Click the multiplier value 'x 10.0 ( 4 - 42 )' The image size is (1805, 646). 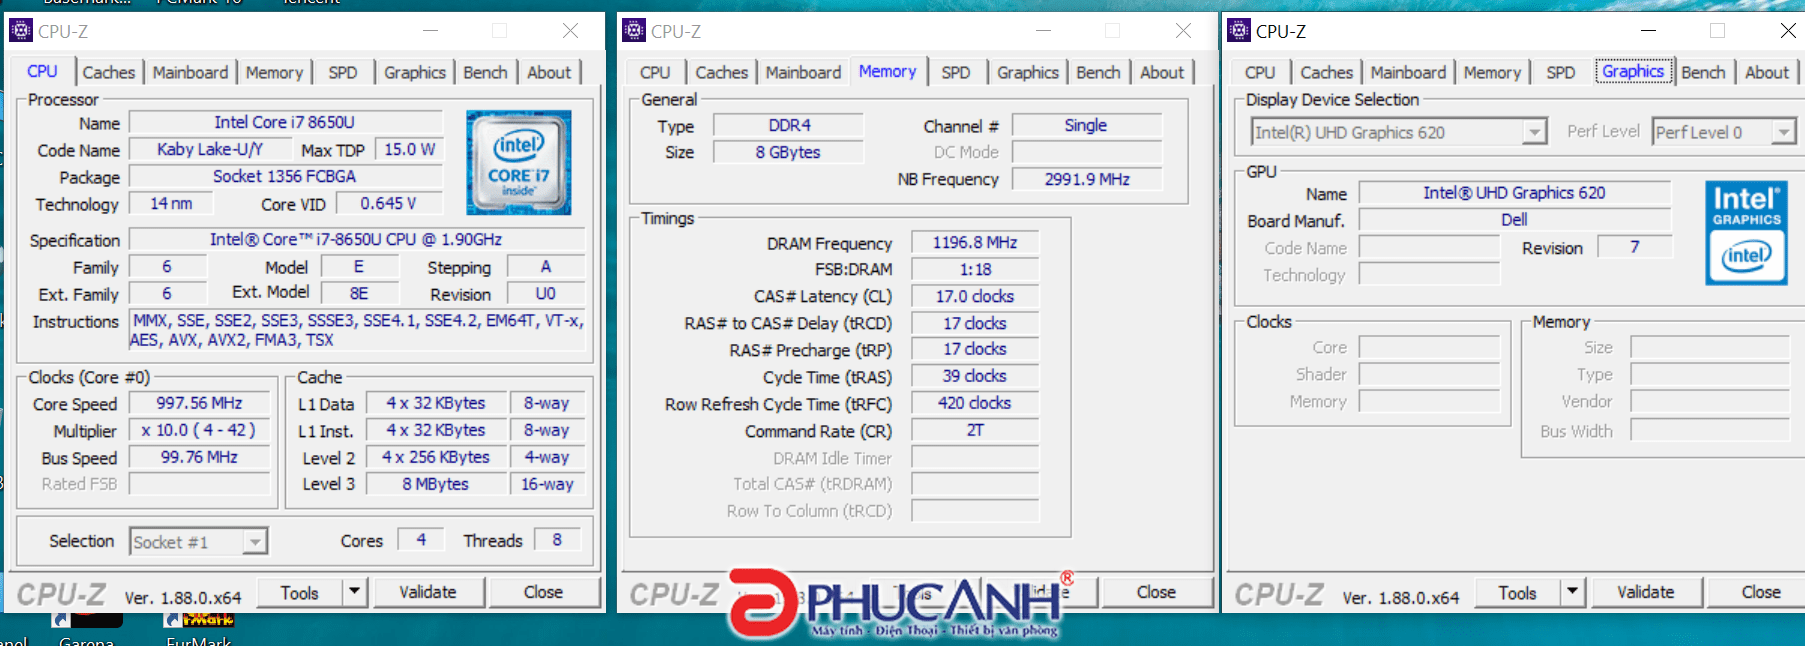(200, 430)
